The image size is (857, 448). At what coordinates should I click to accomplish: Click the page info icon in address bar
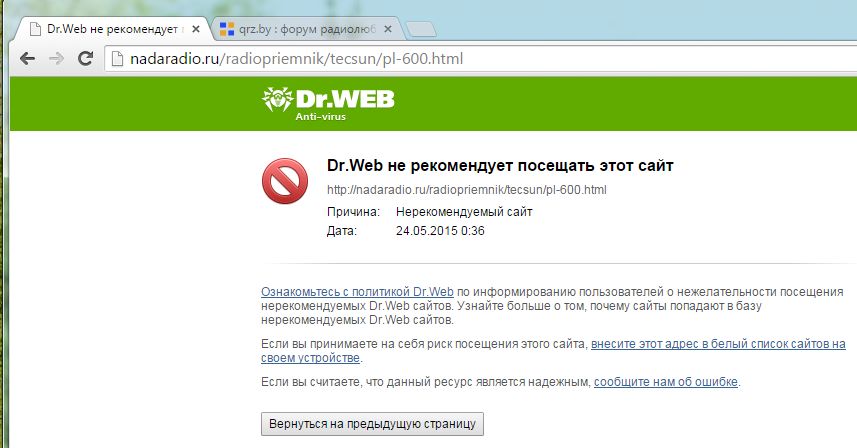(x=117, y=59)
